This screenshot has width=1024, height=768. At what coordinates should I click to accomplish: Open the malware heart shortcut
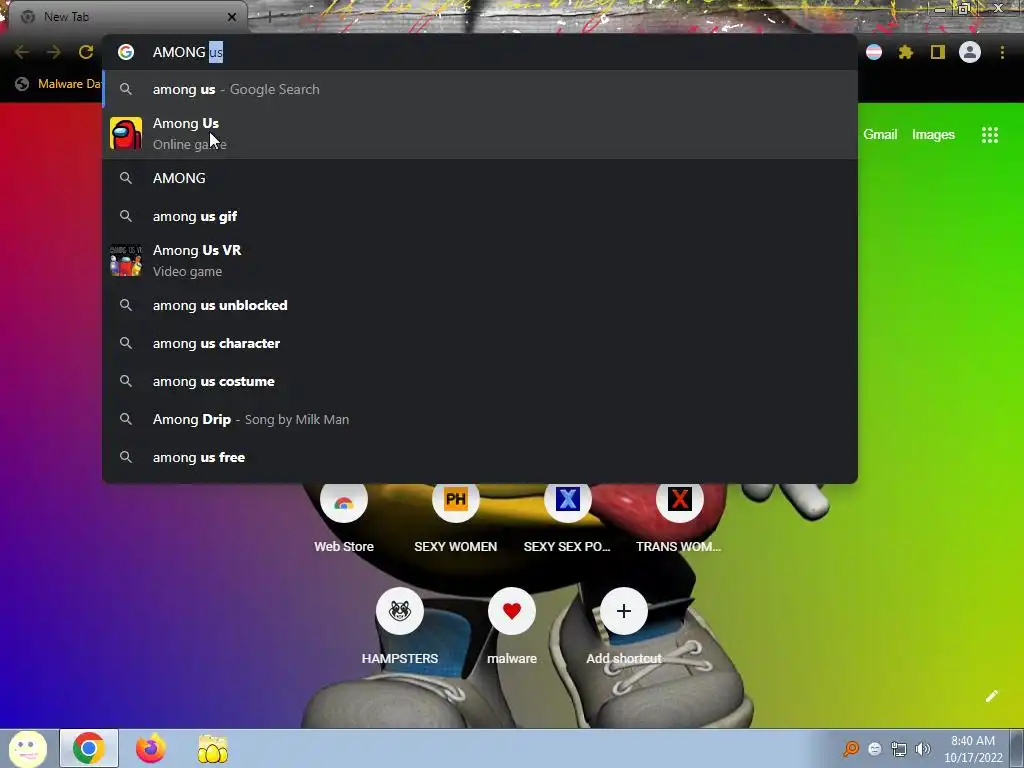pyautogui.click(x=512, y=627)
